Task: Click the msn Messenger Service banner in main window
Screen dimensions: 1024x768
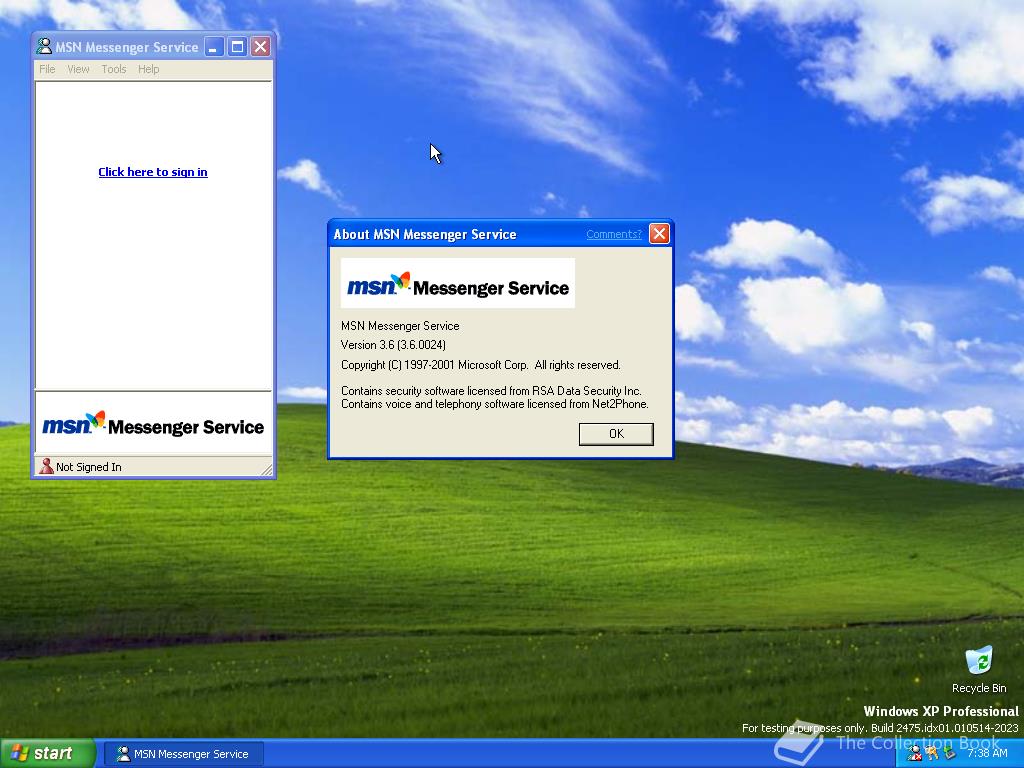Action: (x=153, y=424)
